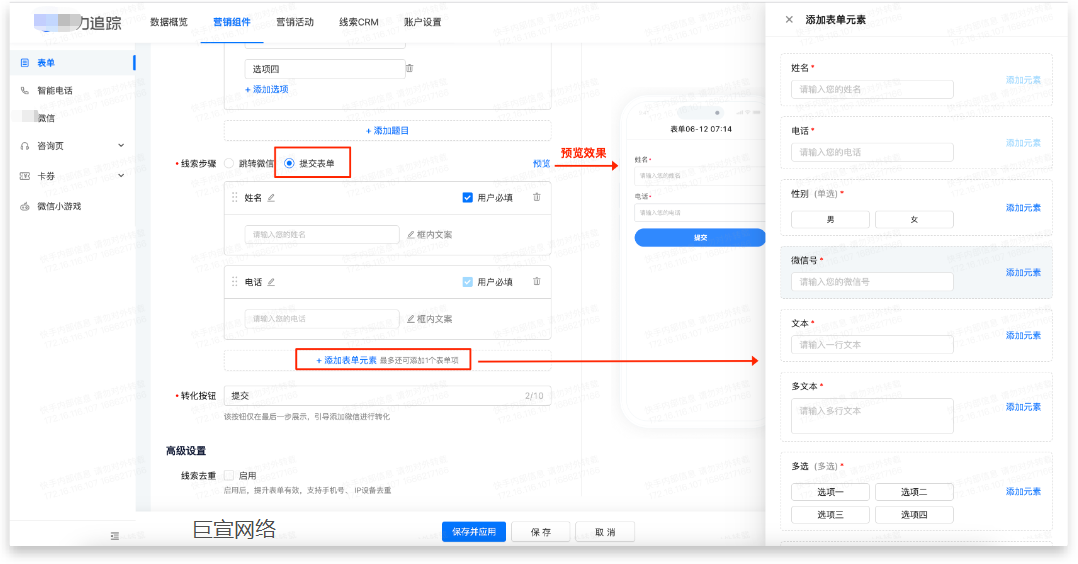This screenshot has height=564, width=1078.
Task: Click the 请输入您的姓名 input in the form editor
Action: pyautogui.click(x=322, y=235)
